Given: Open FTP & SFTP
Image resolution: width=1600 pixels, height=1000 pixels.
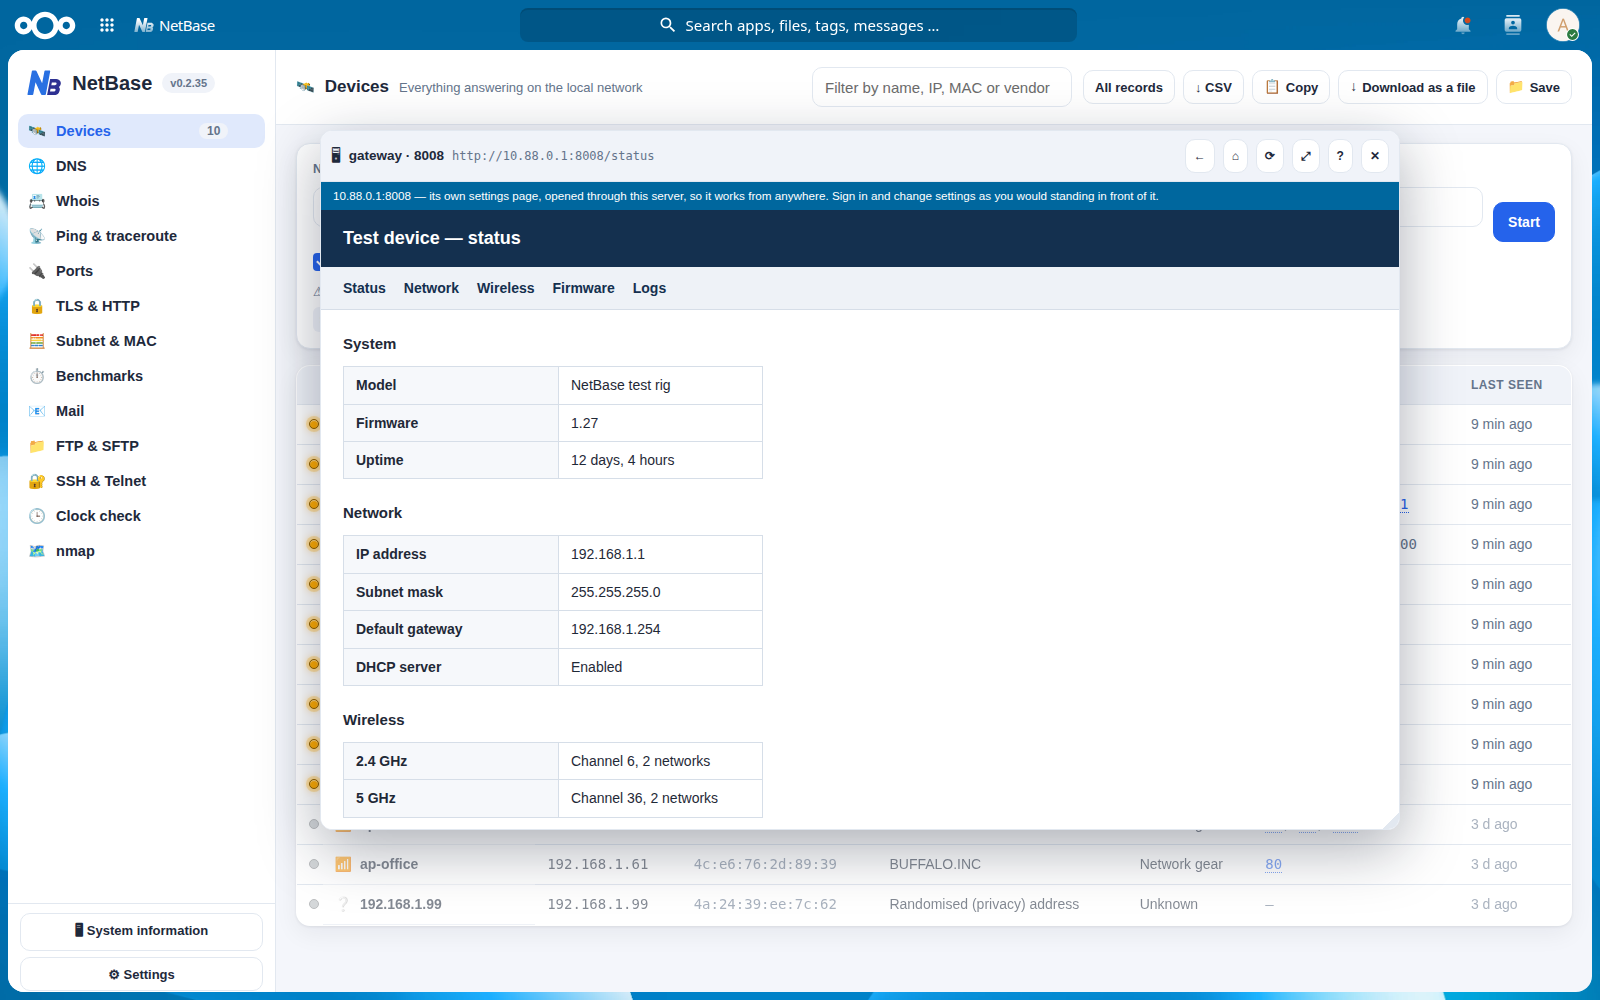Looking at the screenshot, I should (141, 446).
